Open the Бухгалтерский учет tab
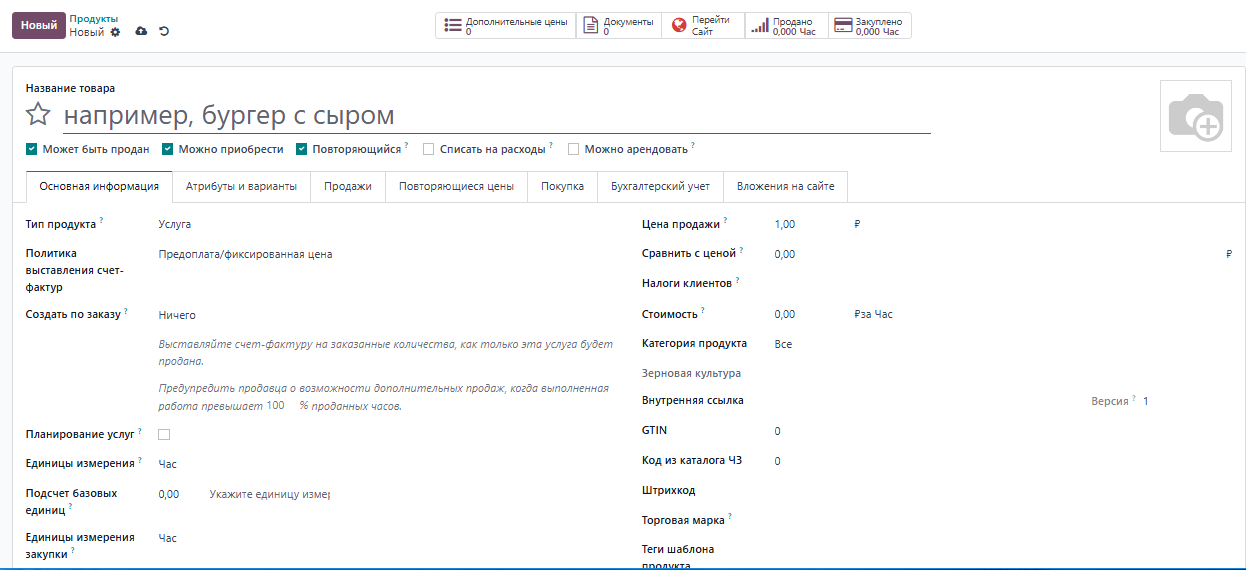 660,187
